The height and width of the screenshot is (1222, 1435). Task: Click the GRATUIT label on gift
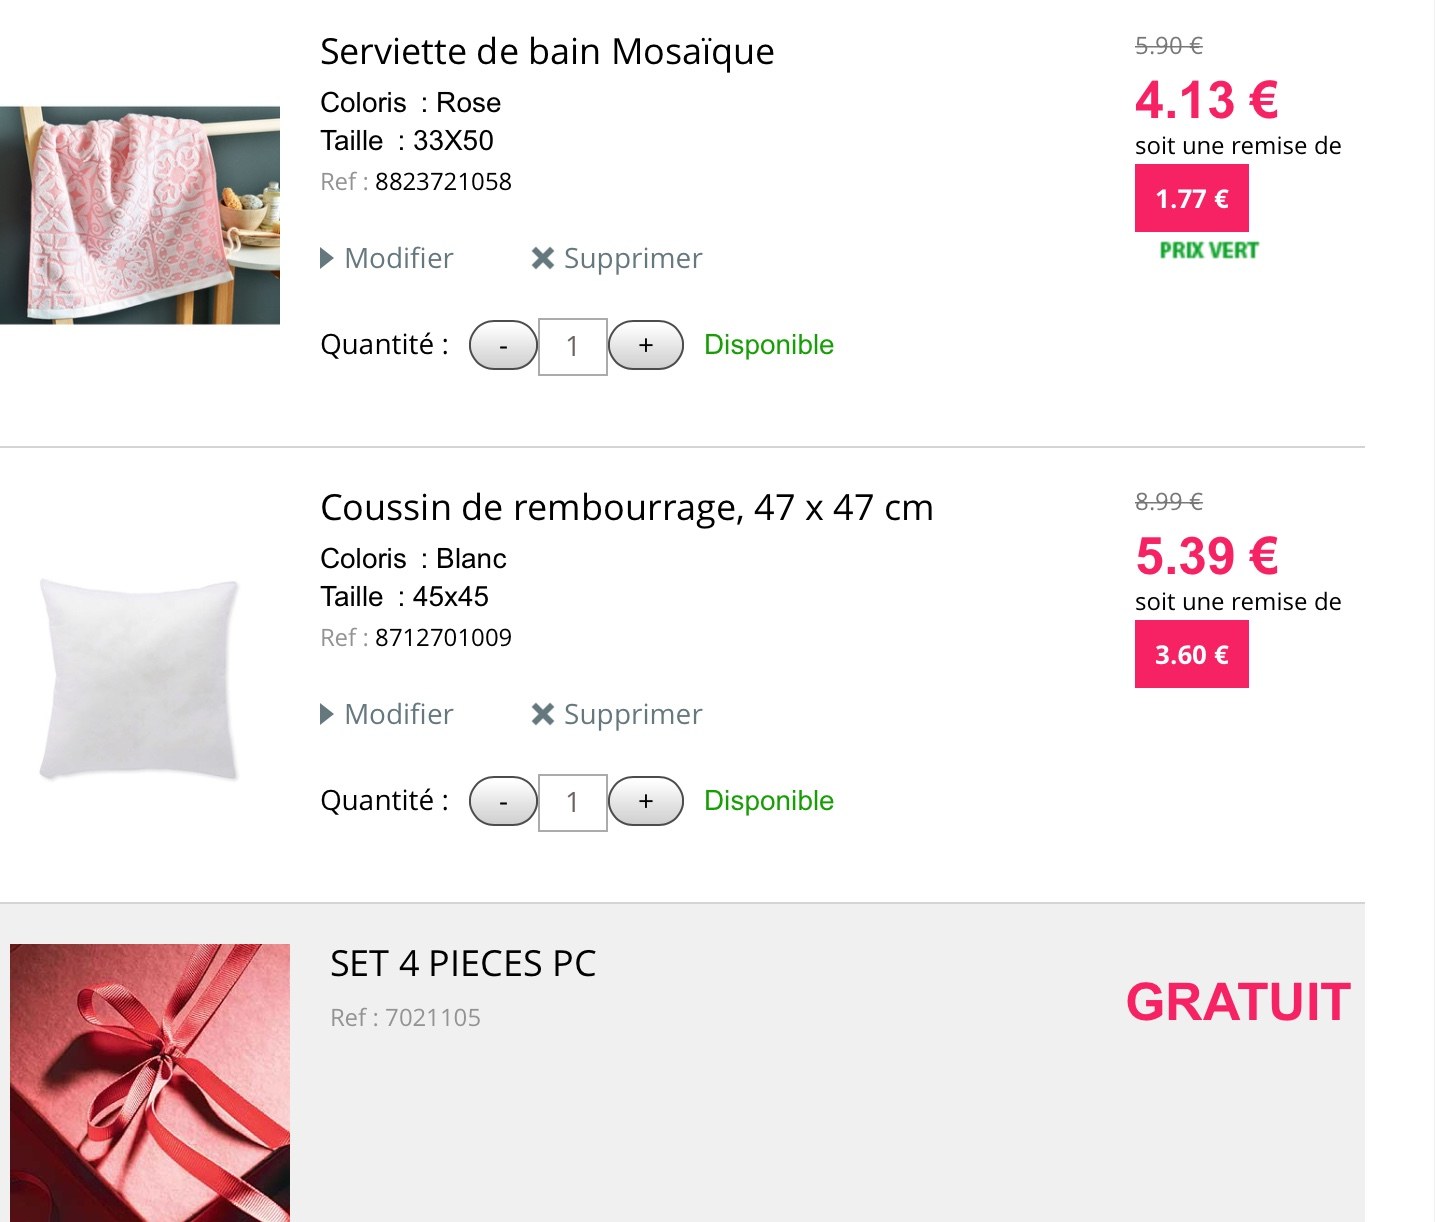(1238, 1002)
